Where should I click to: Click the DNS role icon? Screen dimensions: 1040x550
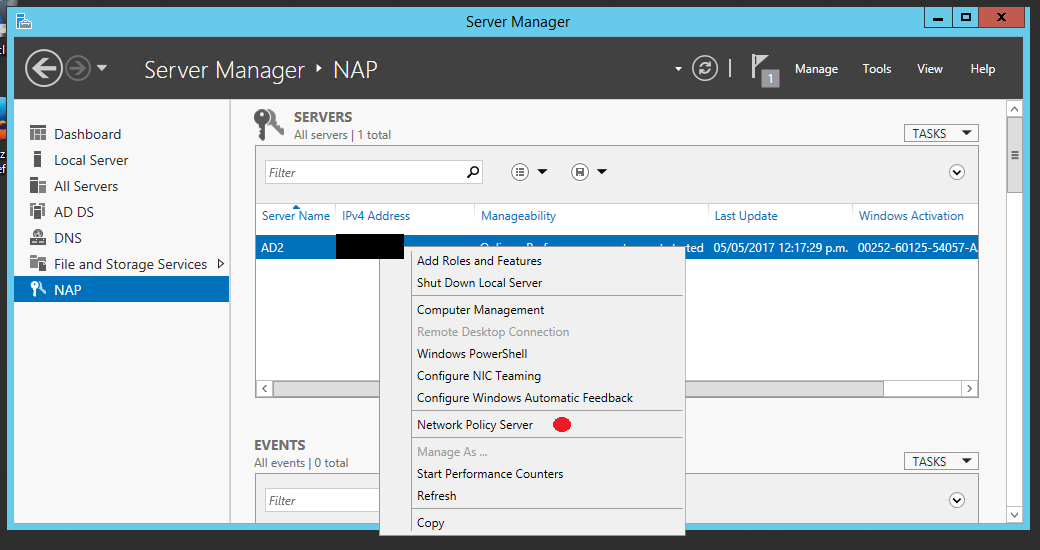(x=38, y=238)
